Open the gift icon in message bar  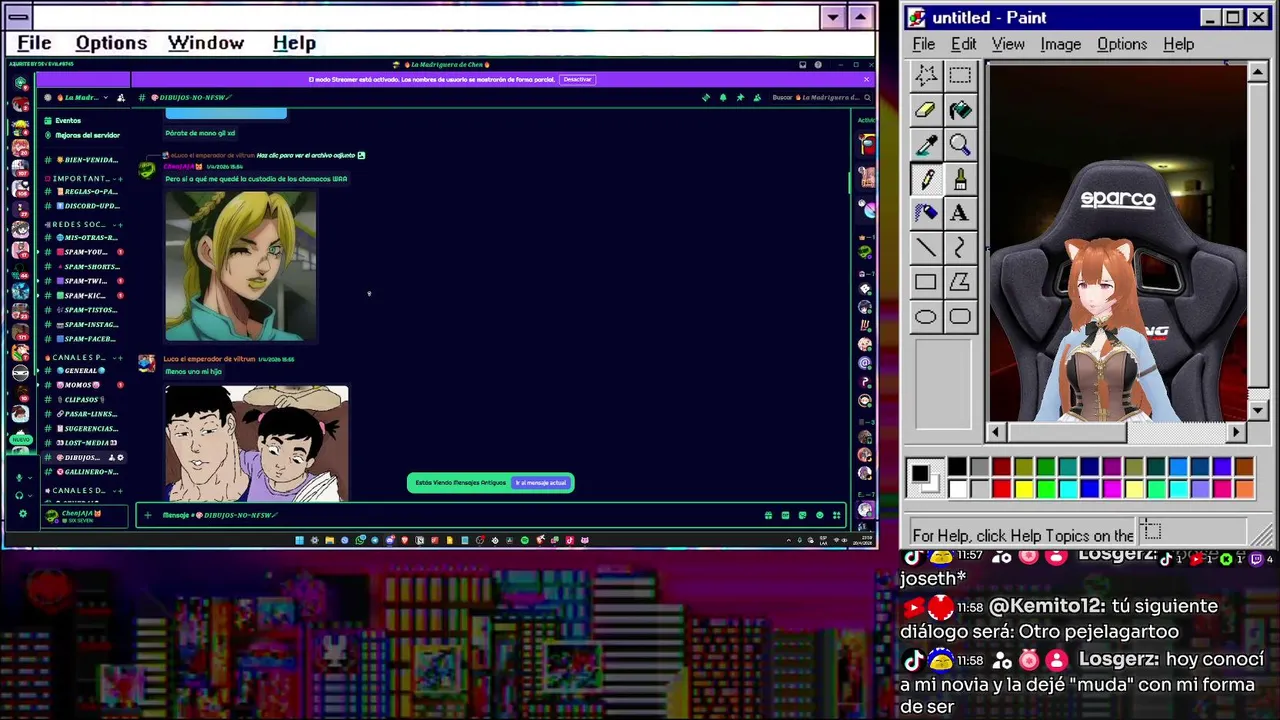point(768,515)
